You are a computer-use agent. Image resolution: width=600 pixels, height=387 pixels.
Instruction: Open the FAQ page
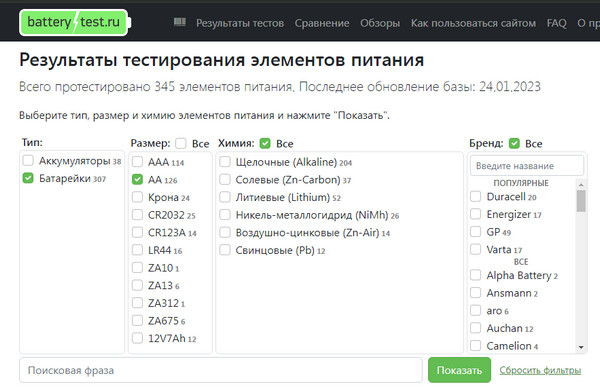point(556,23)
